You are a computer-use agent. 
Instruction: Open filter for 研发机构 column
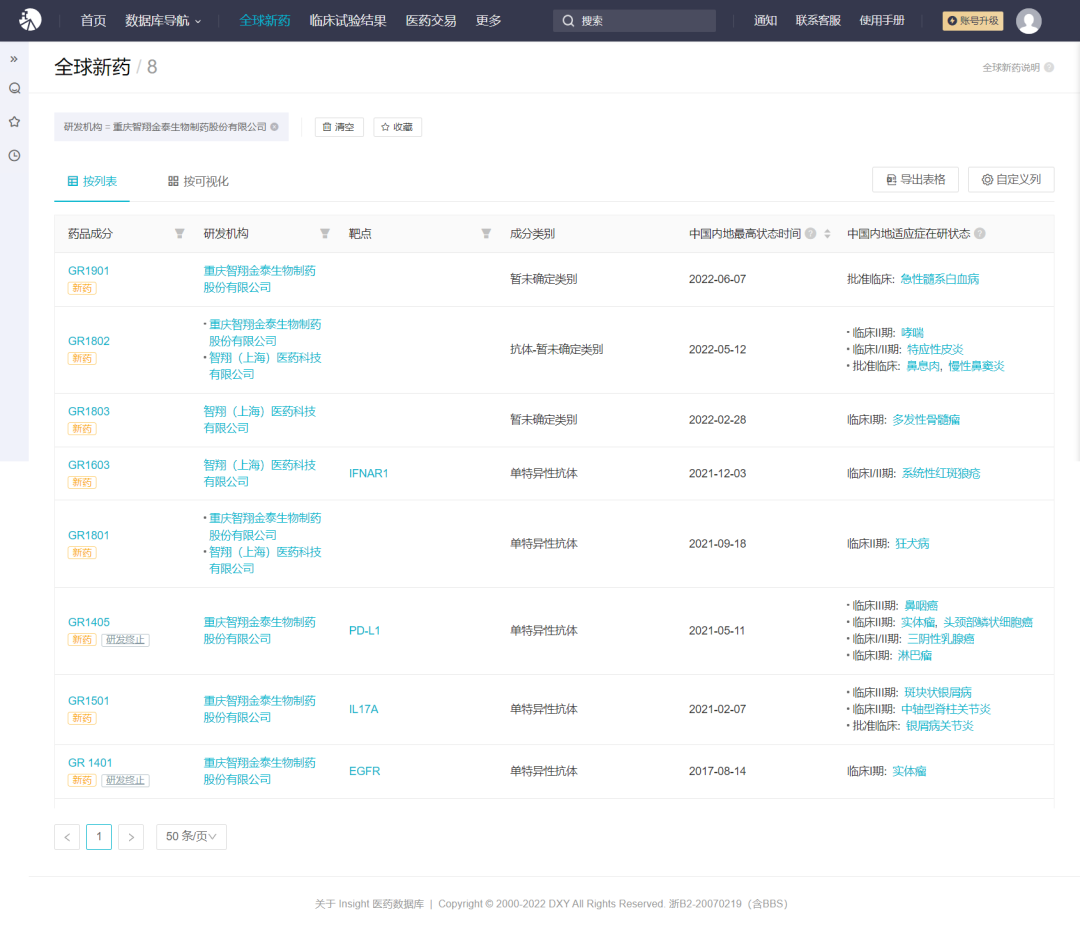[x=325, y=233]
